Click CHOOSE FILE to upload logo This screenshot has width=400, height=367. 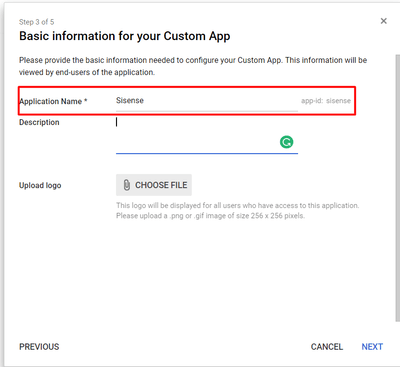click(x=154, y=185)
